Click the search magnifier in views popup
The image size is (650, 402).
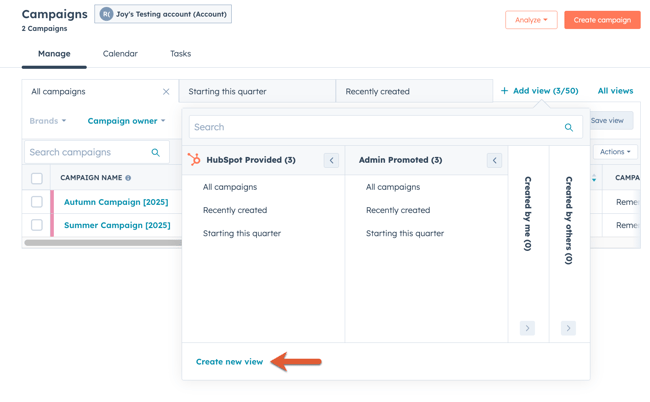click(x=568, y=127)
